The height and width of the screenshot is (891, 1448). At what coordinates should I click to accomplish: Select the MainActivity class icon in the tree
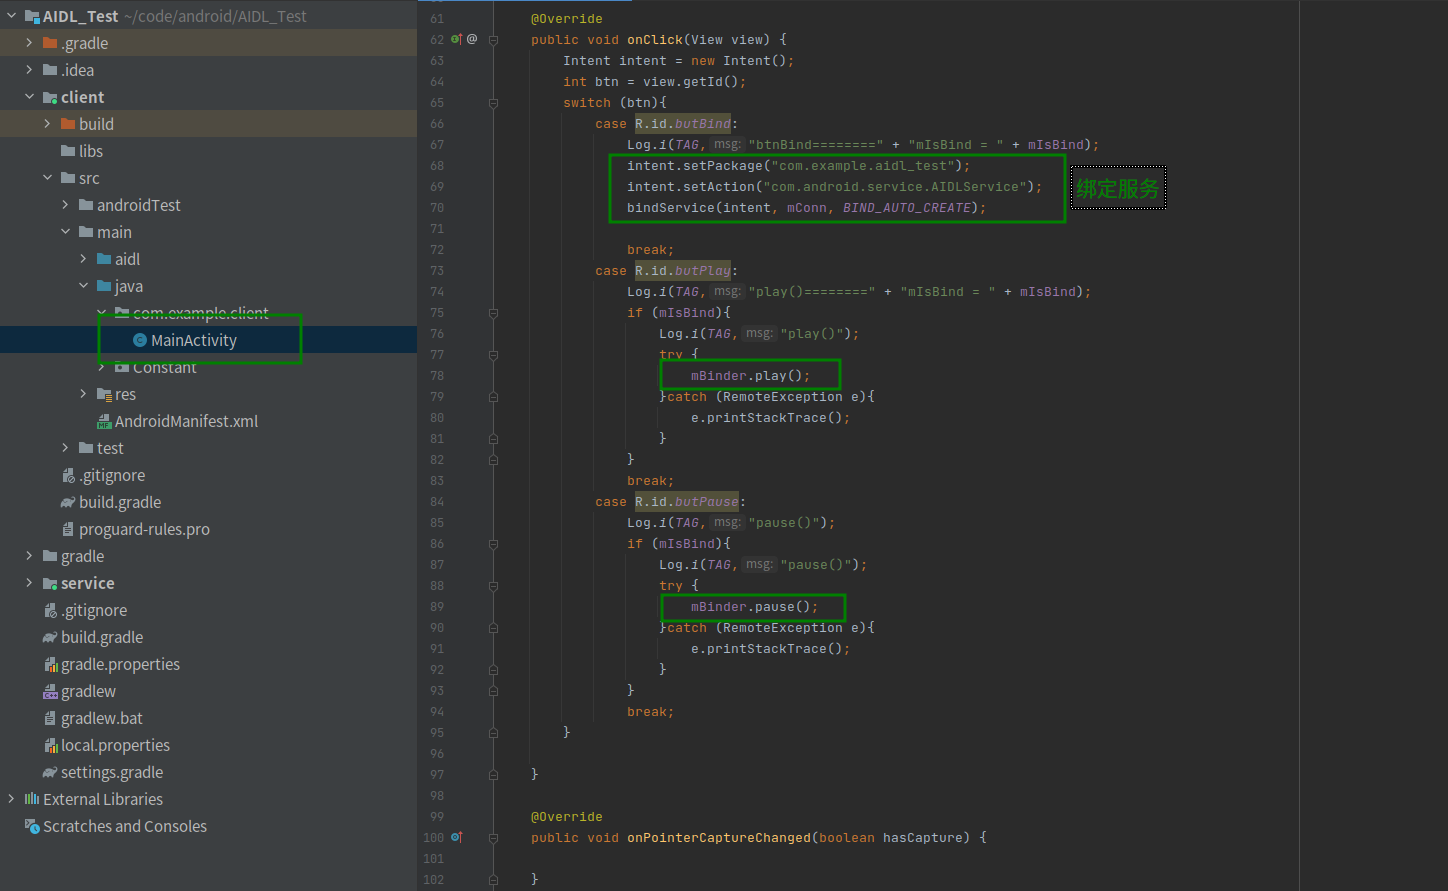140,340
